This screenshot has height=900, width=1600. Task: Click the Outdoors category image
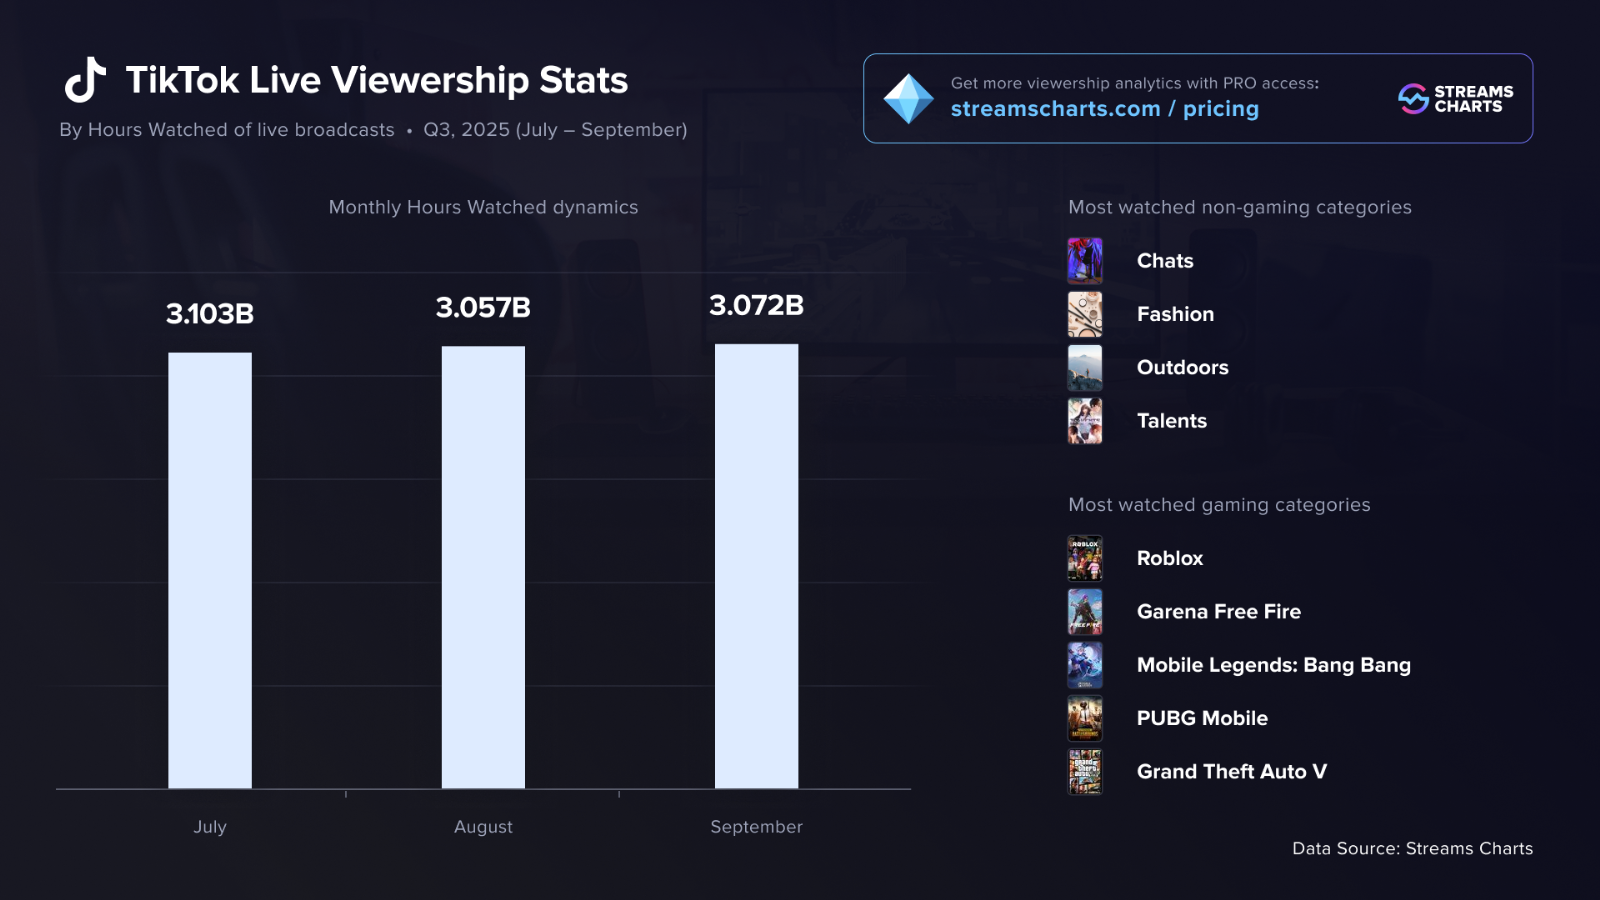1085,368
